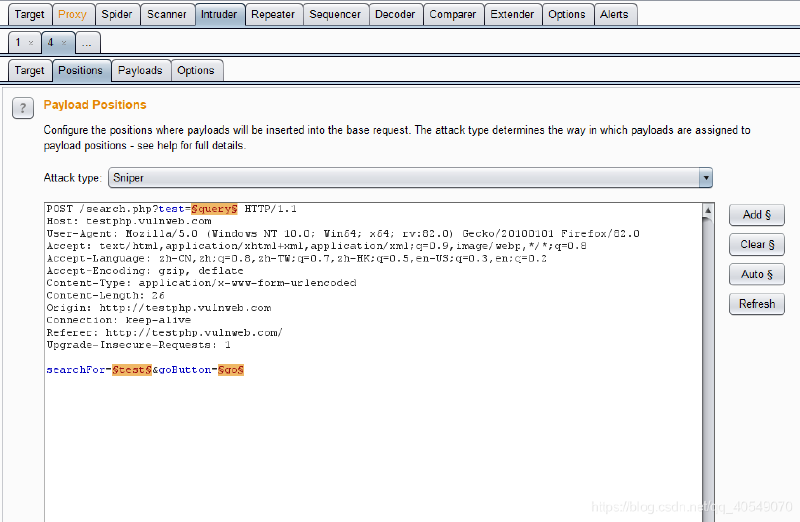This screenshot has width=800, height=522.
Task: Click the Accept: text/html header line
Action: pyautogui.click(x=316, y=246)
